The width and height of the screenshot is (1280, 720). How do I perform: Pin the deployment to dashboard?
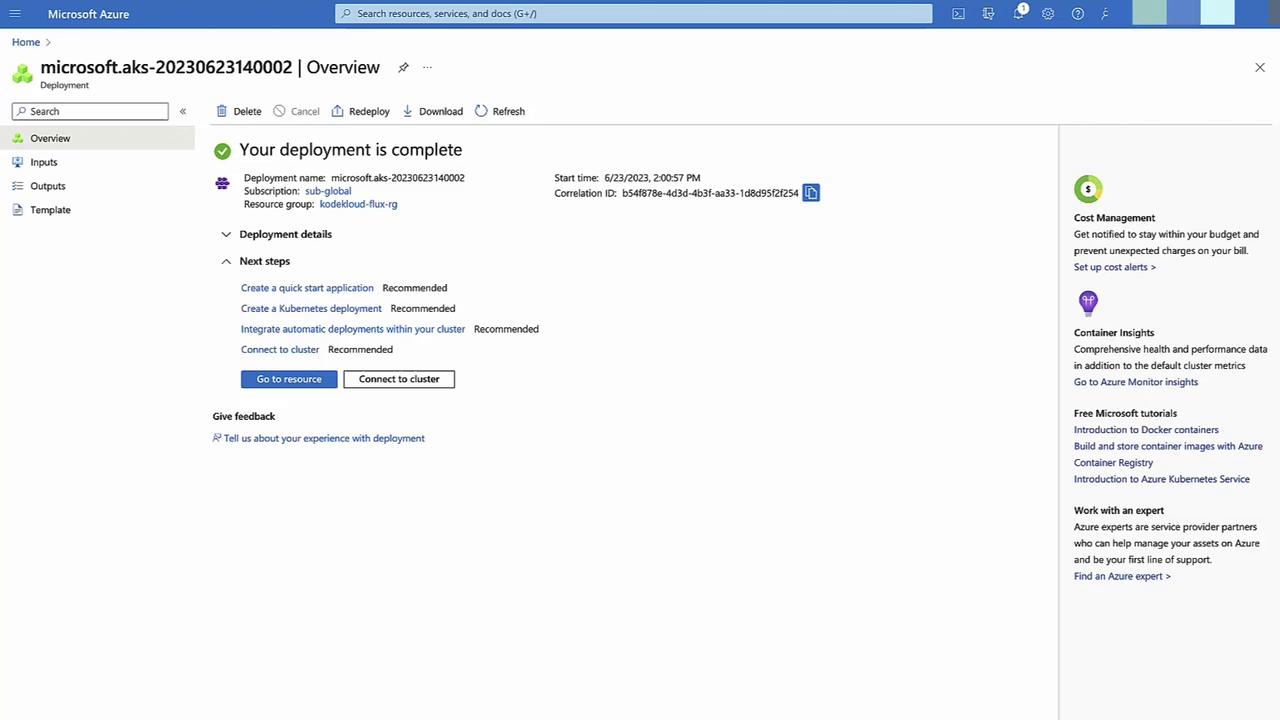coord(403,67)
